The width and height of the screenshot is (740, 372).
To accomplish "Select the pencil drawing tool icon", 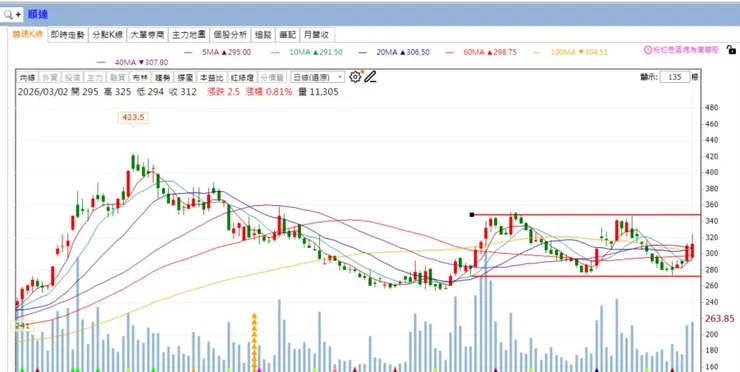I will point(370,77).
